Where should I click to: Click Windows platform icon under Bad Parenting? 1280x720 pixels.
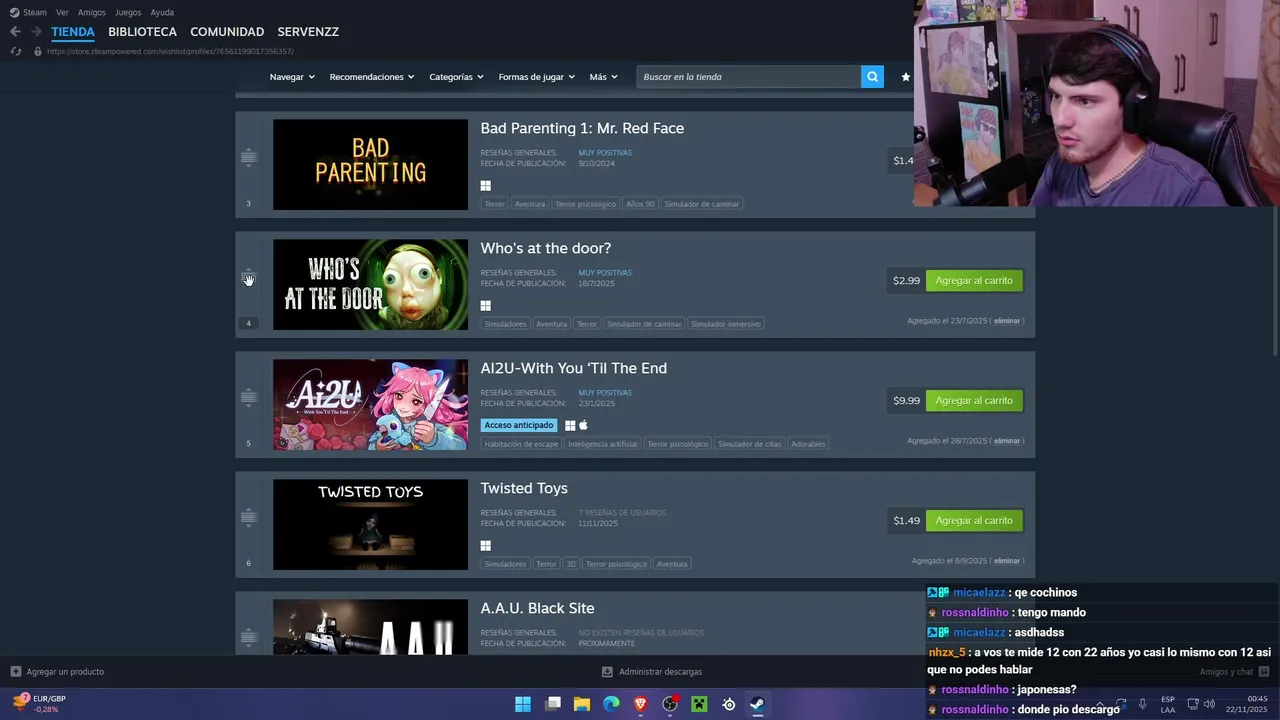(485, 186)
